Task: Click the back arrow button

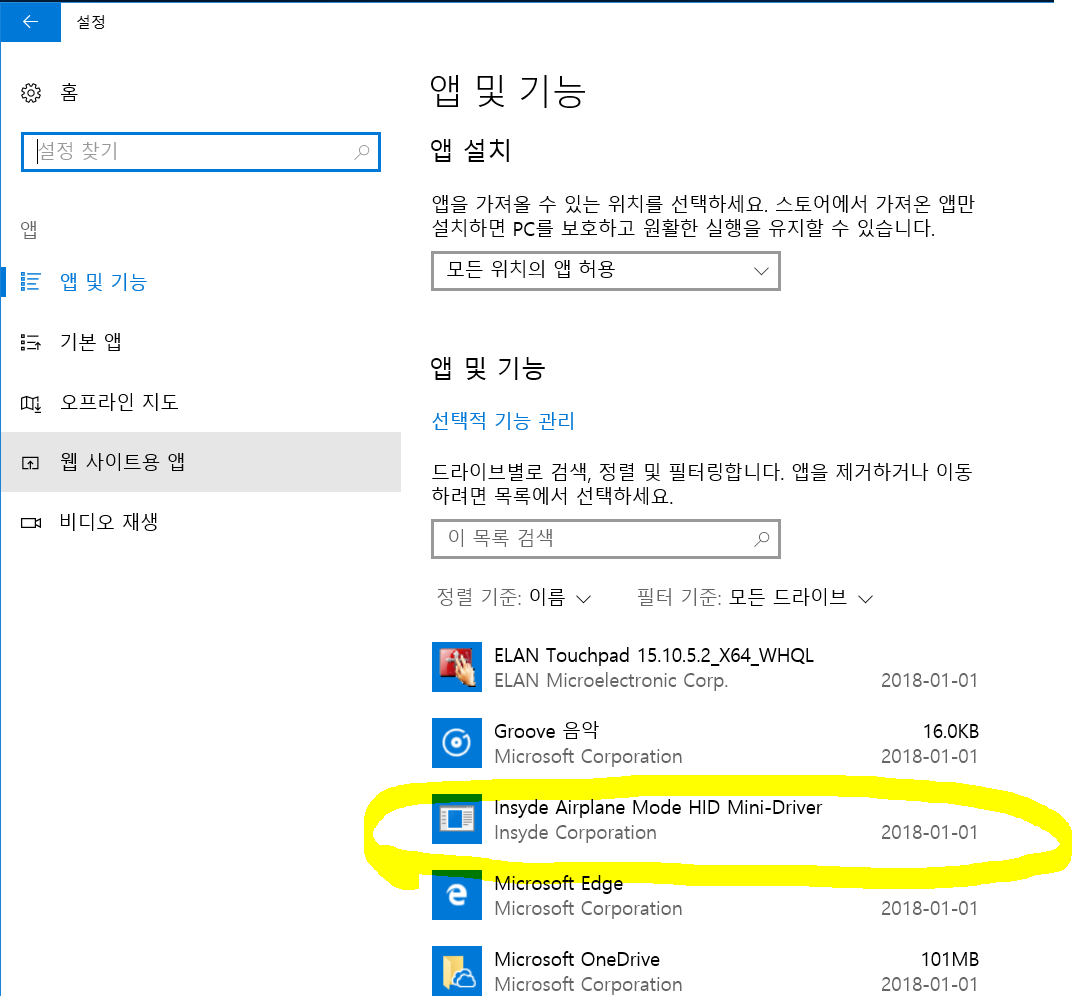Action: tap(30, 22)
